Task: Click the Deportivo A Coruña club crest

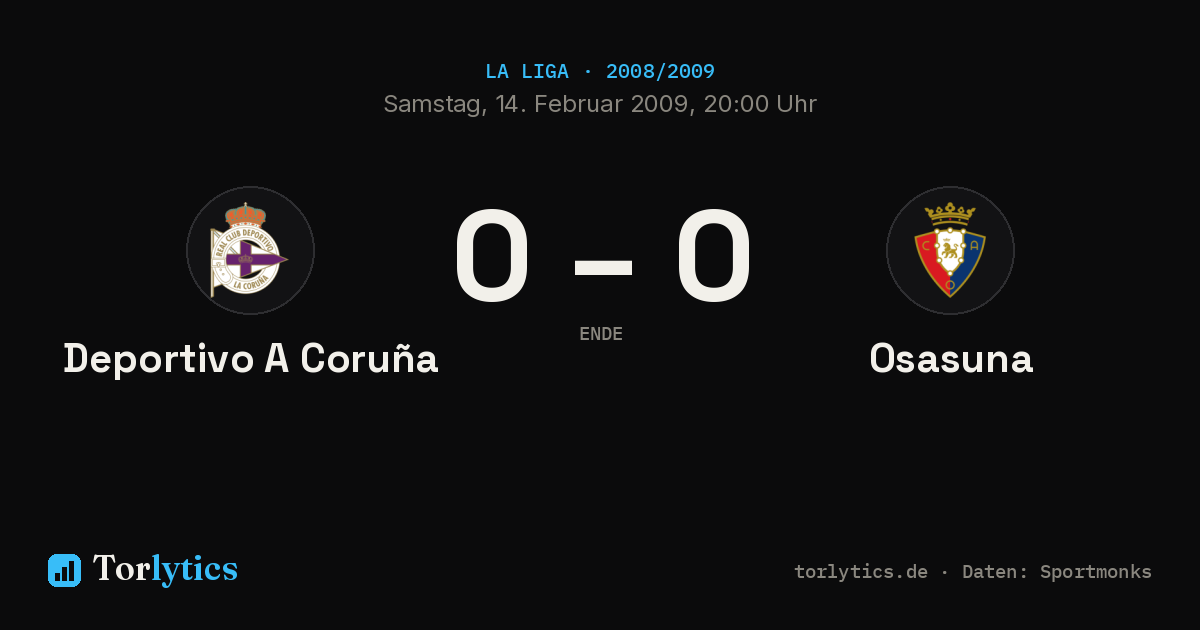Action: click(x=250, y=250)
